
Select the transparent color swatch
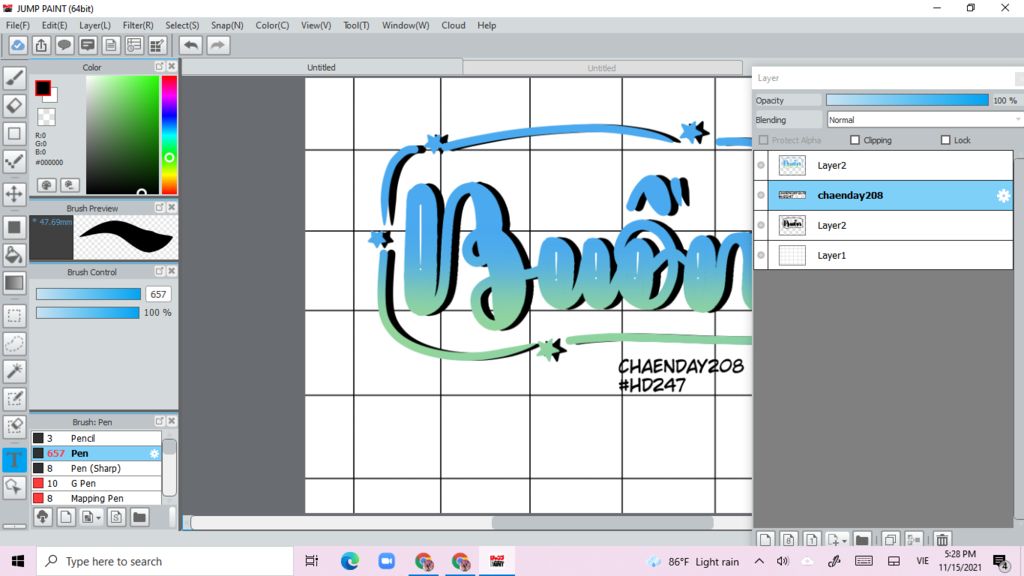pos(46,117)
